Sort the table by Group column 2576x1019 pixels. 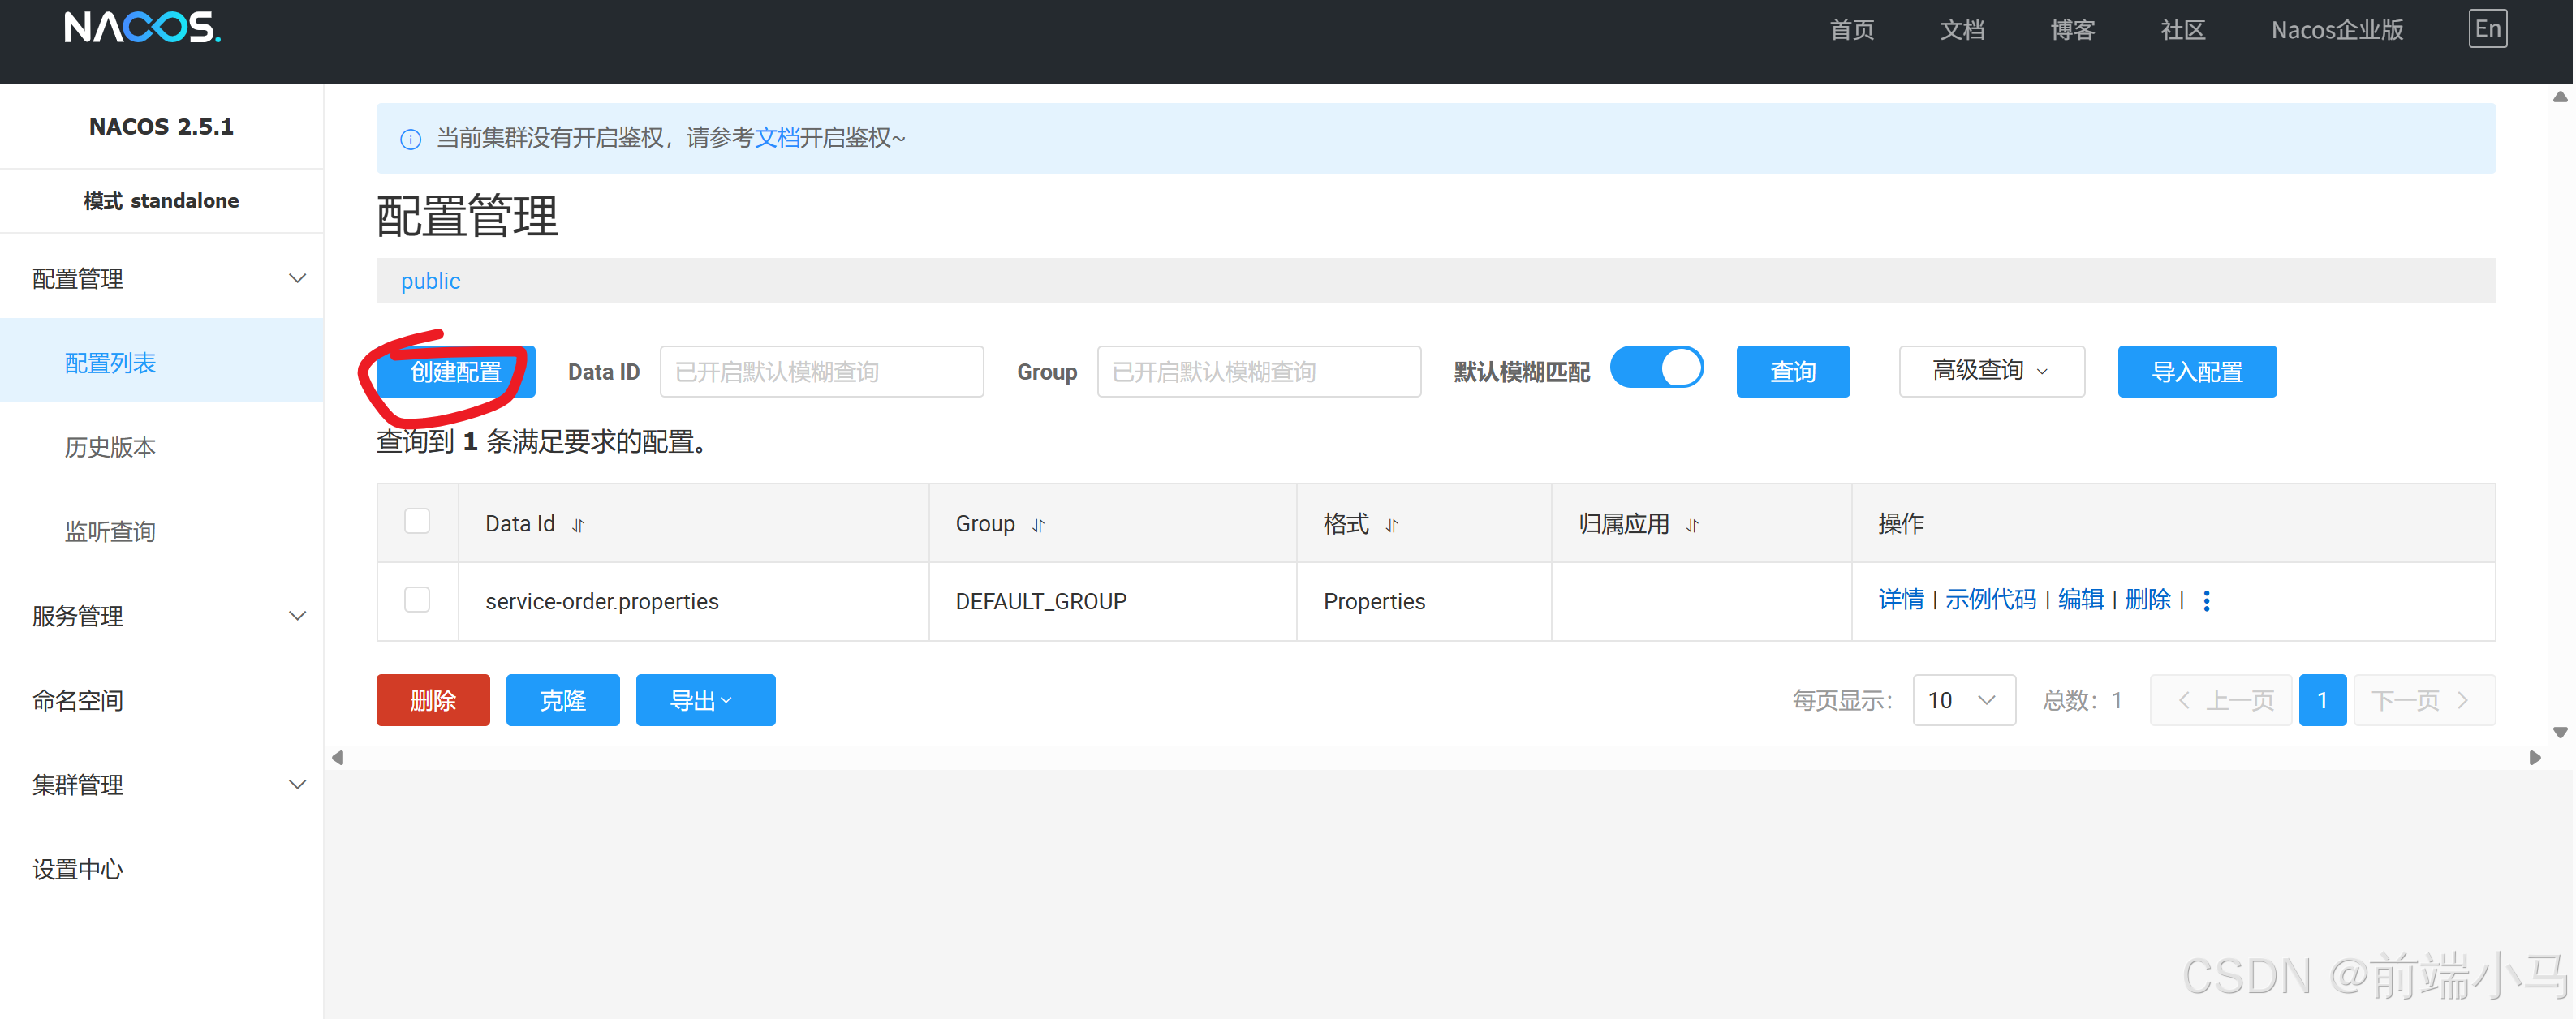click(x=1038, y=525)
